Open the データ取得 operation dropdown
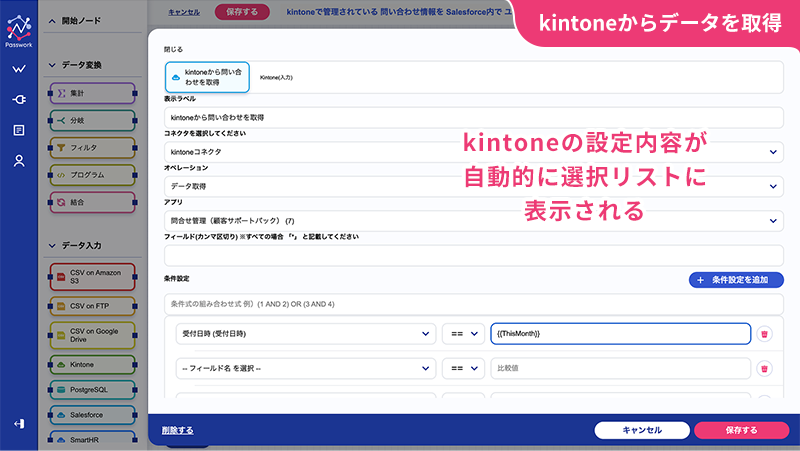This screenshot has width=800, height=451. point(473,186)
